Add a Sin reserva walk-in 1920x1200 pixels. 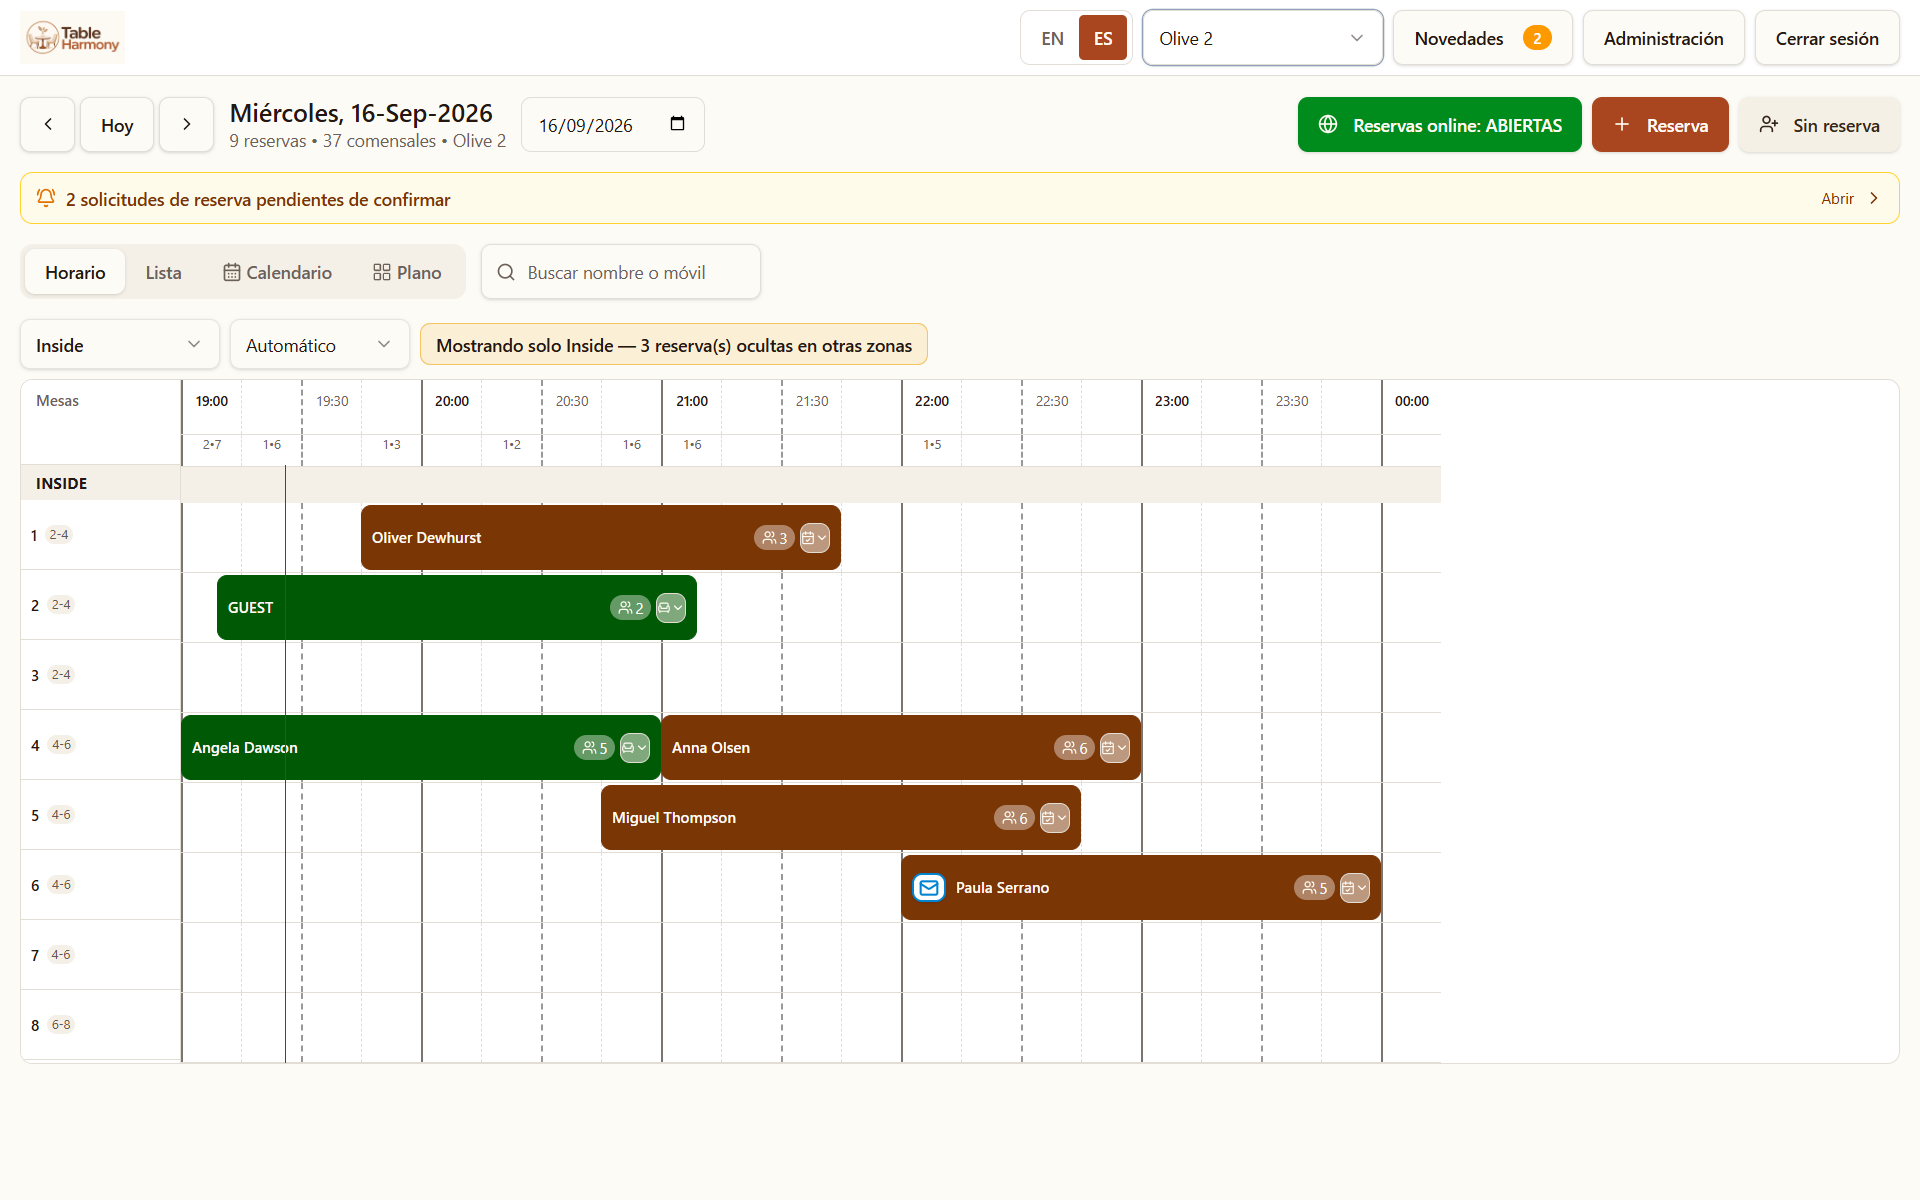click(1819, 125)
